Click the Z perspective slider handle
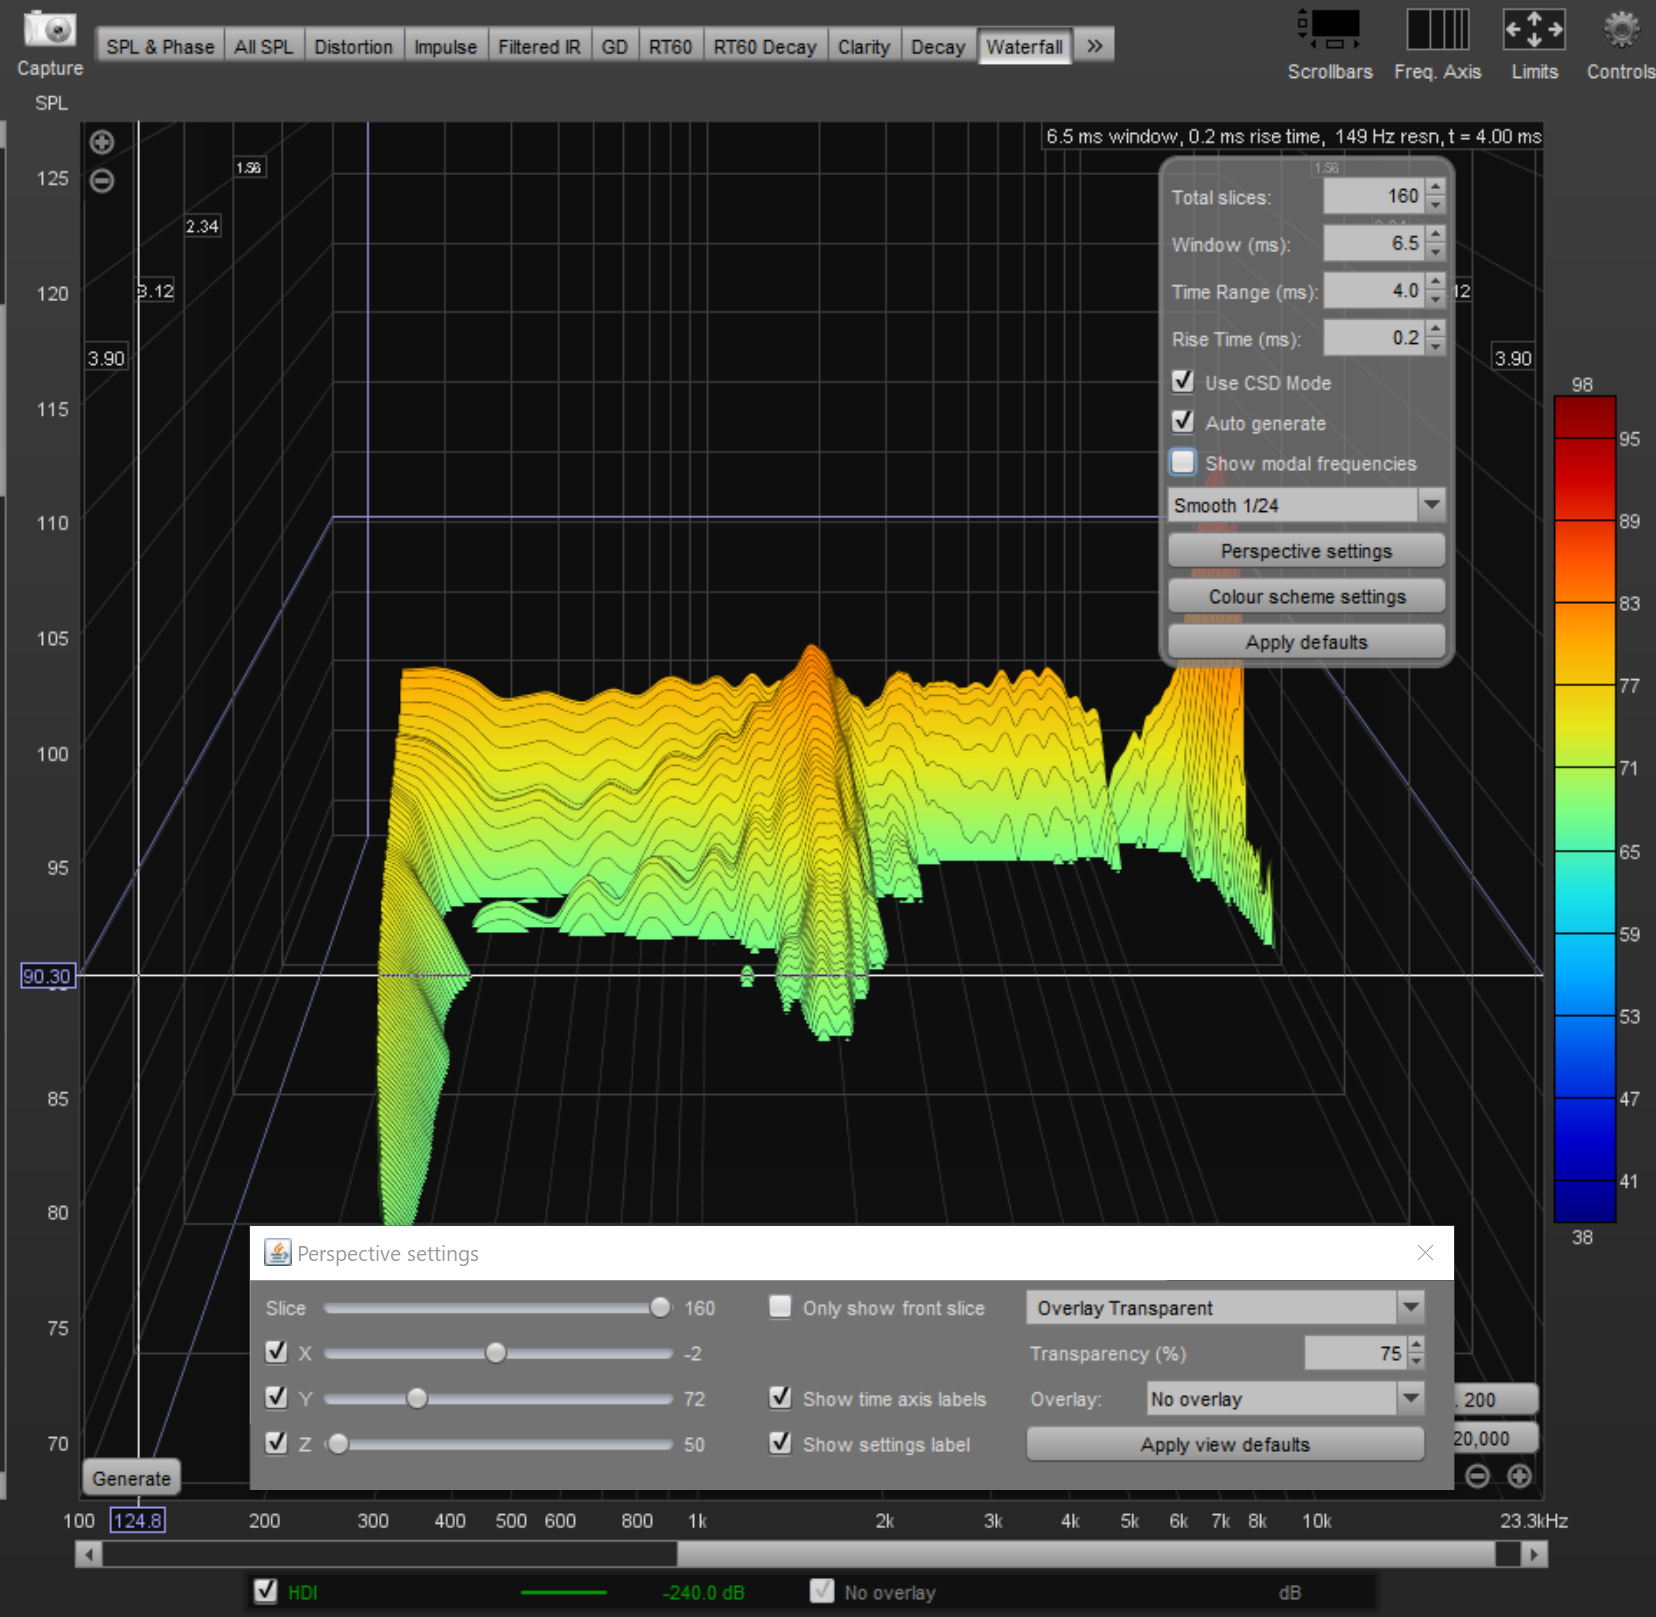The height and width of the screenshot is (1617, 1656). coord(338,1444)
